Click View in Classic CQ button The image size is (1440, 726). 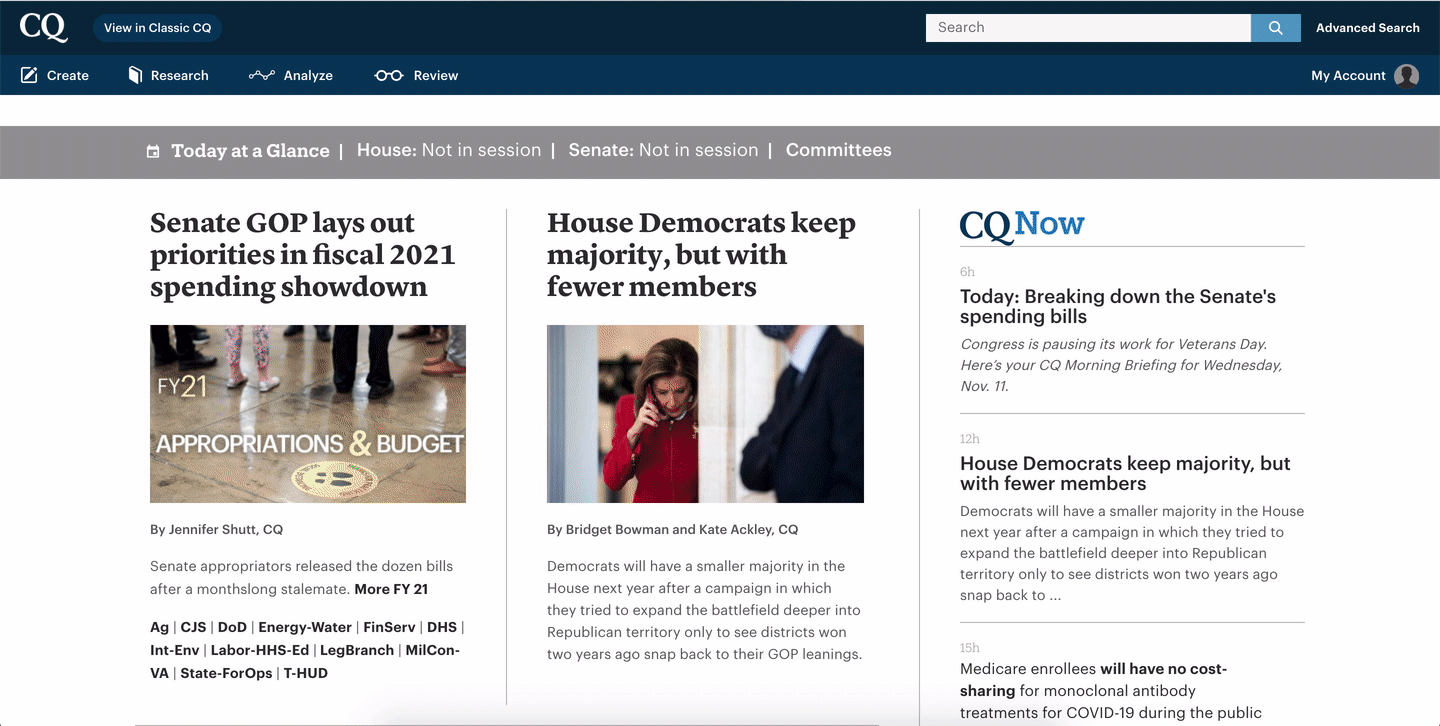pyautogui.click(x=158, y=28)
